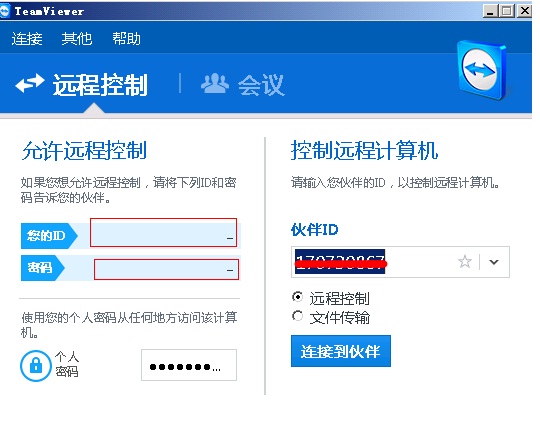Viewport: 540px width, 434px height.
Task: Select the 文件传输 radio option
Action: coord(298,316)
